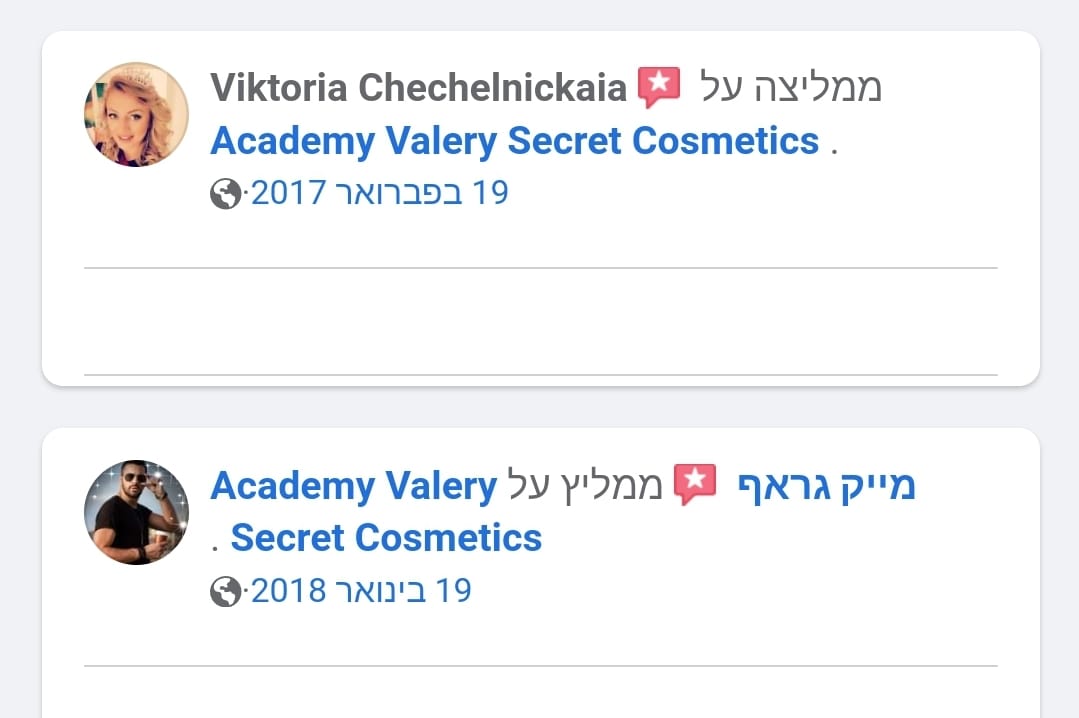Click the globe icon beside the 2017 date

point(226,193)
